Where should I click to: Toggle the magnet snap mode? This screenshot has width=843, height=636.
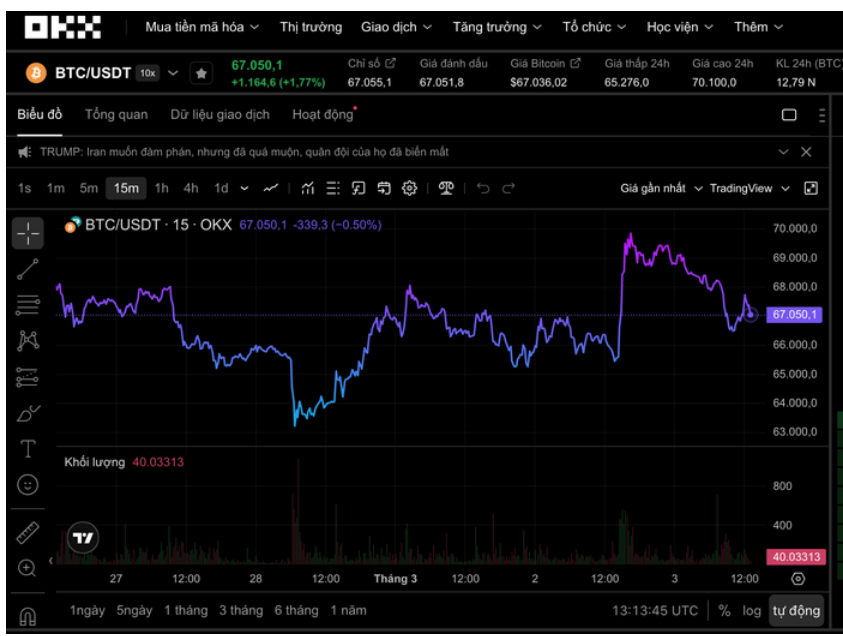click(27, 616)
